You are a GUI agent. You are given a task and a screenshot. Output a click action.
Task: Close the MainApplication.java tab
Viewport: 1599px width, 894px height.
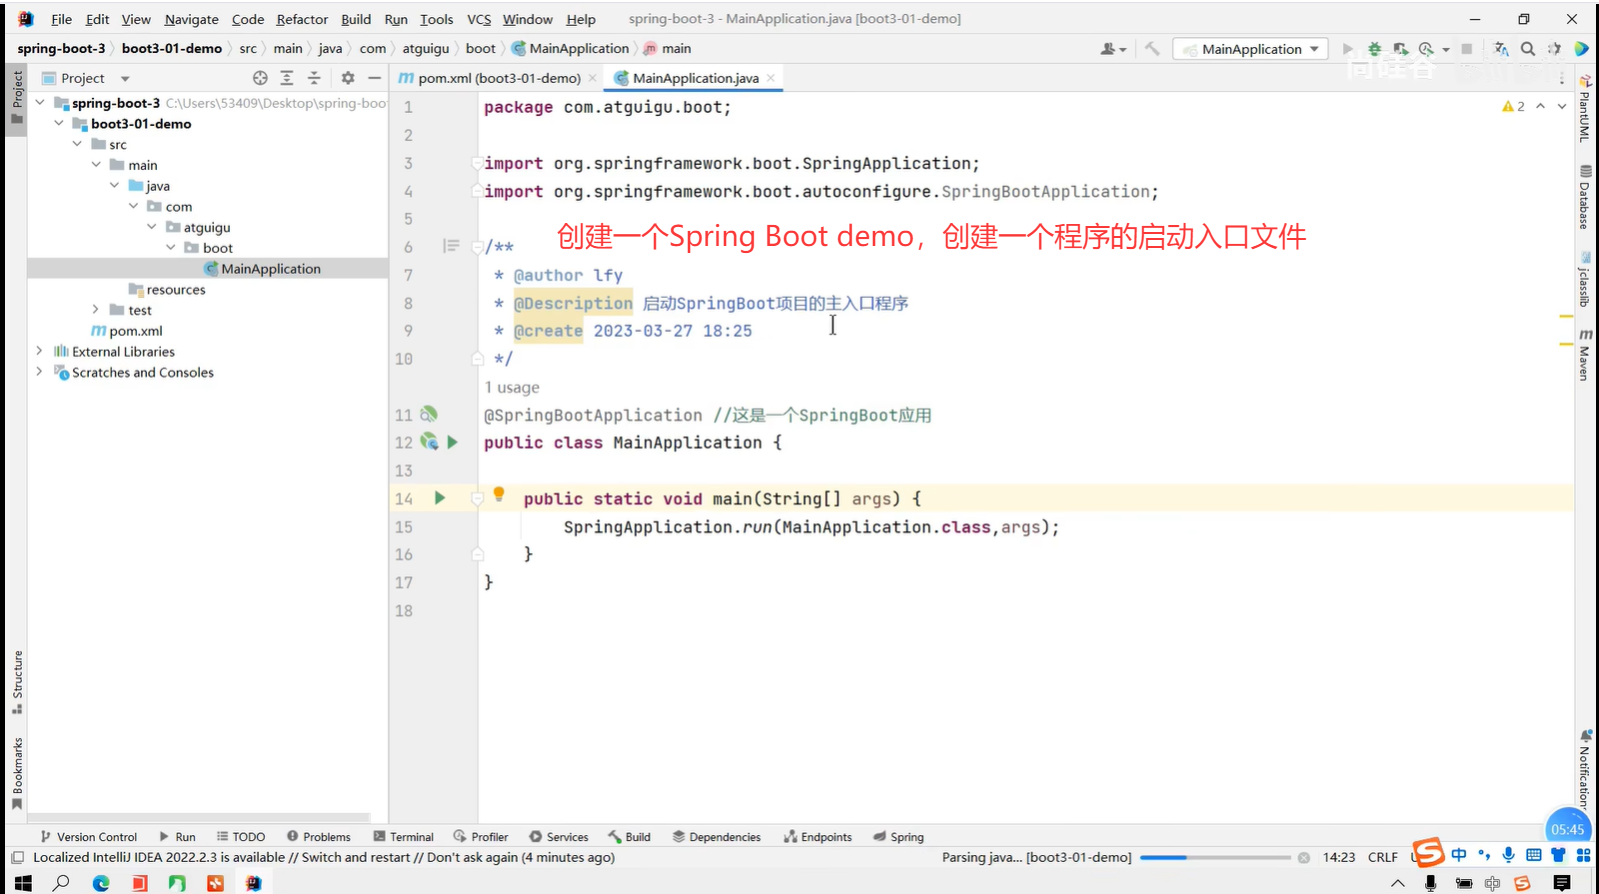[x=771, y=78]
